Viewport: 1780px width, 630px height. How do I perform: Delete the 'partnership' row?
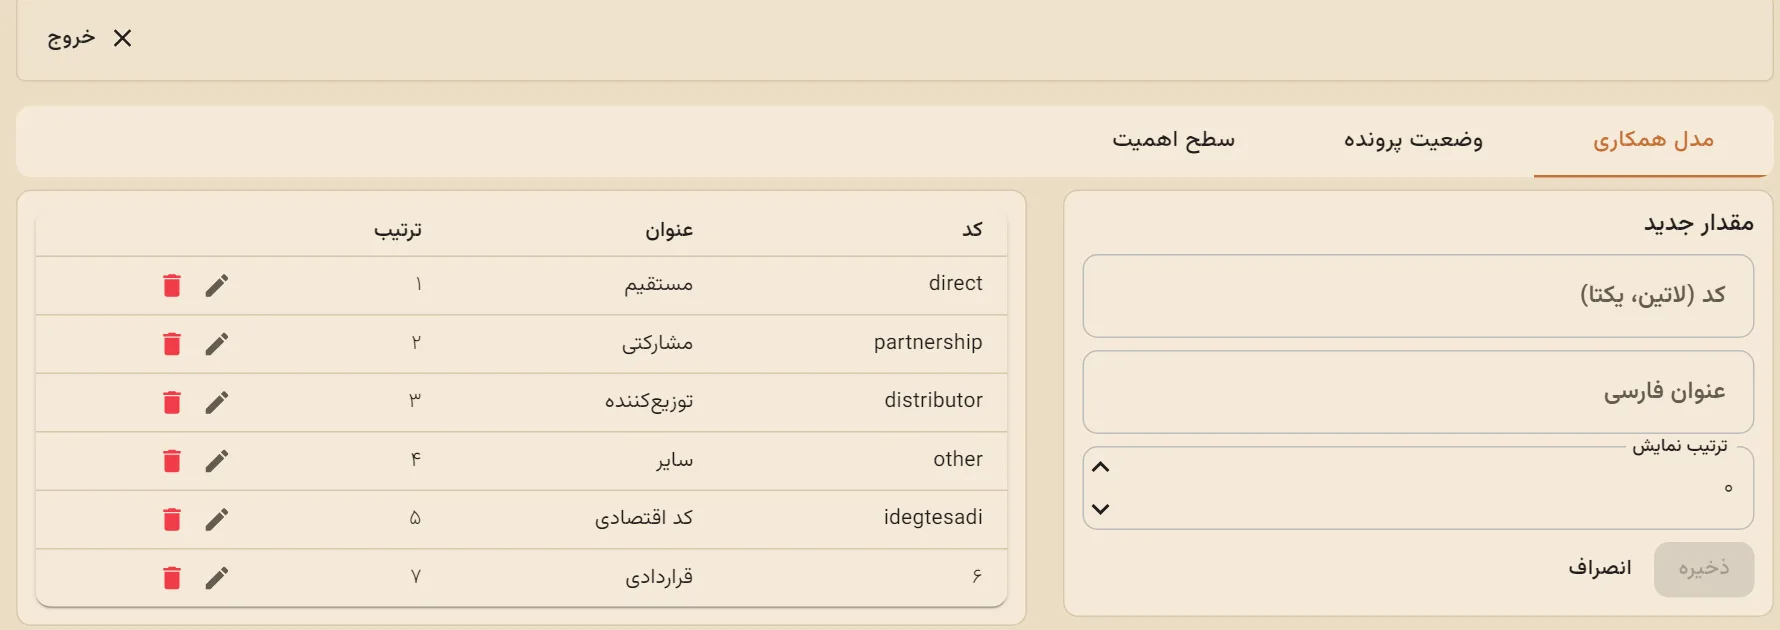pyautogui.click(x=172, y=344)
